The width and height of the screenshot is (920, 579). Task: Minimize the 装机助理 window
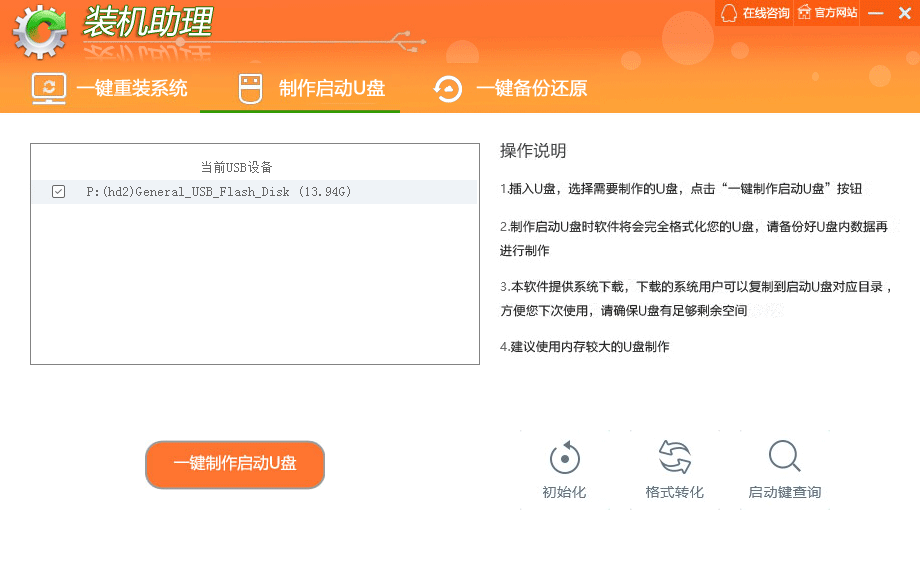[876, 13]
